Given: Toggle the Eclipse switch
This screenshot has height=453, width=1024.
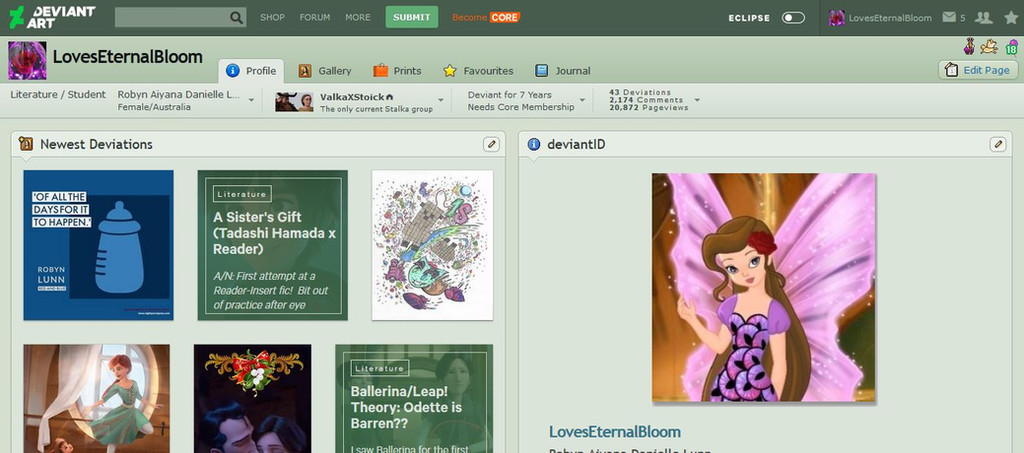Looking at the screenshot, I should pos(793,18).
